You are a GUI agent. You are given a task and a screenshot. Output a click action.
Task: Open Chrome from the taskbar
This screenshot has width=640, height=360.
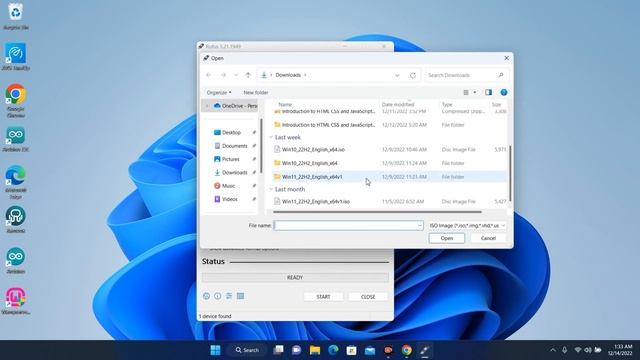pyautogui.click(x=407, y=350)
